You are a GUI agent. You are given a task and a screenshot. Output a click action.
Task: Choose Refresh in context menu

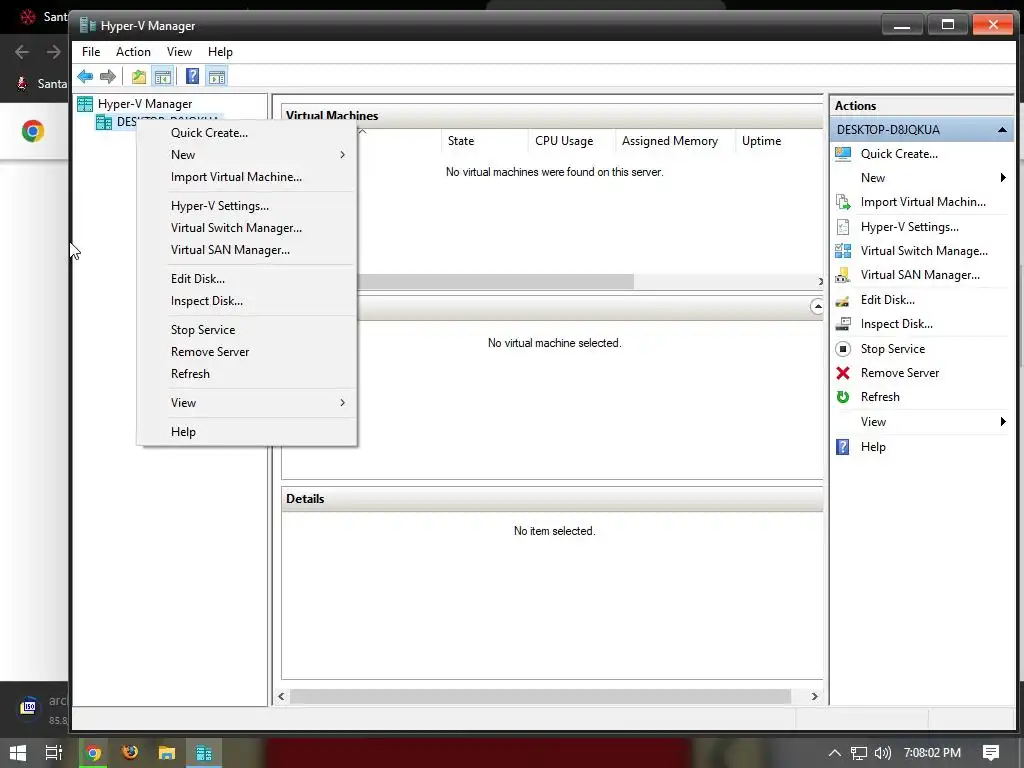pyautogui.click(x=248, y=374)
